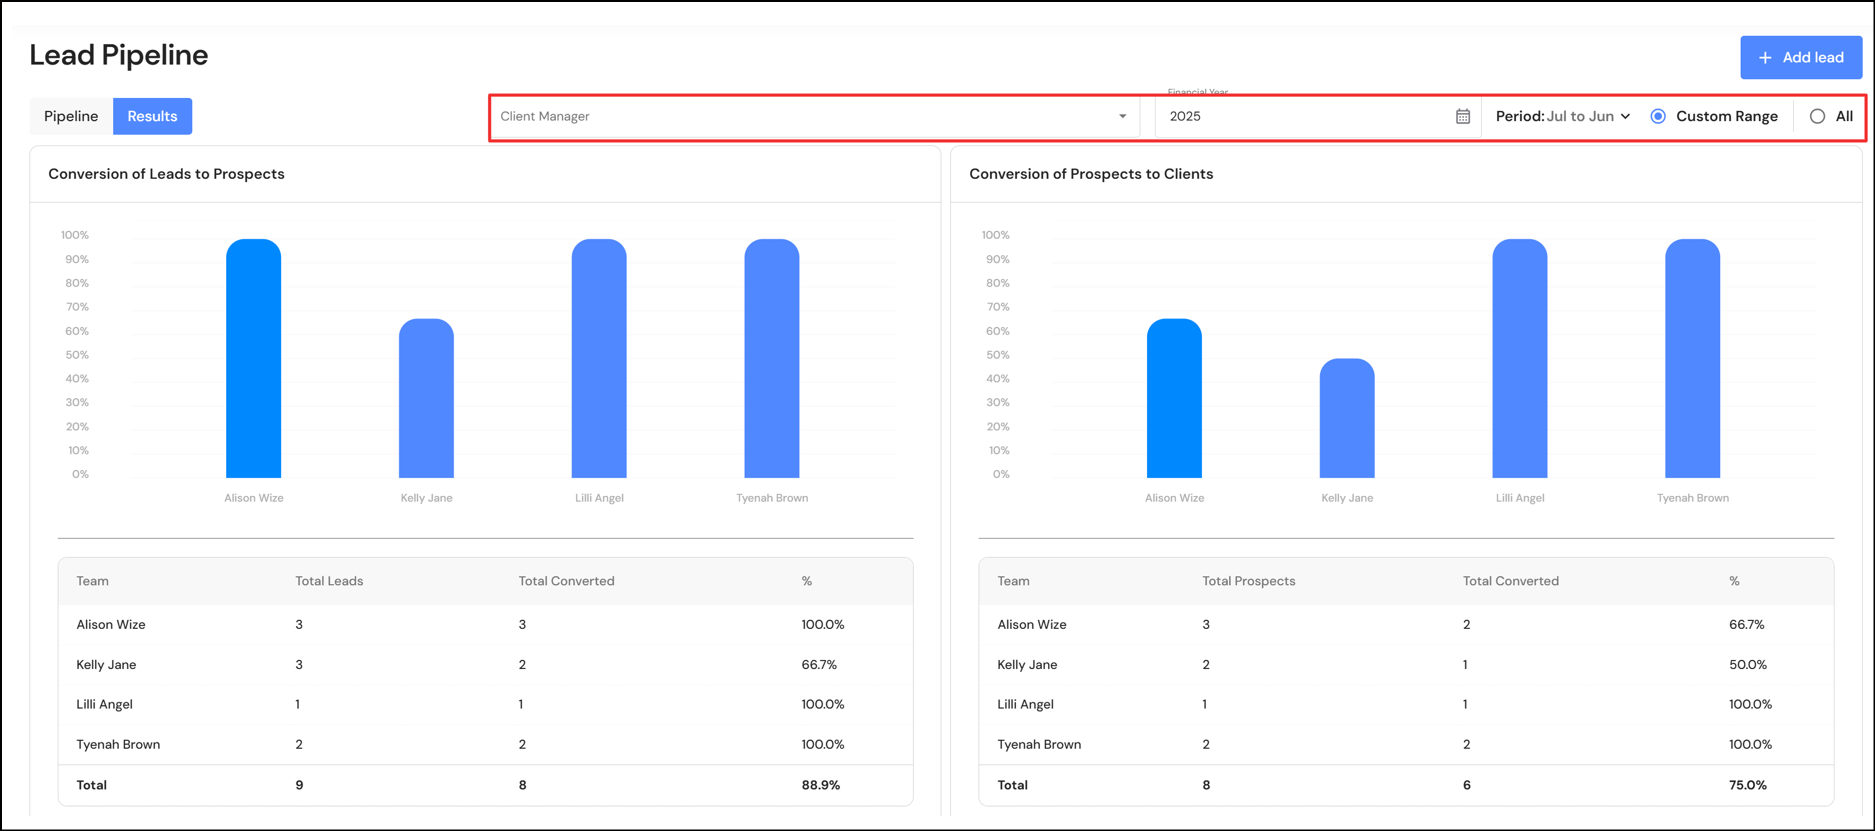
Task: Click '66.7%' in Kelly Jane's Leads table row
Action: pos(819,665)
